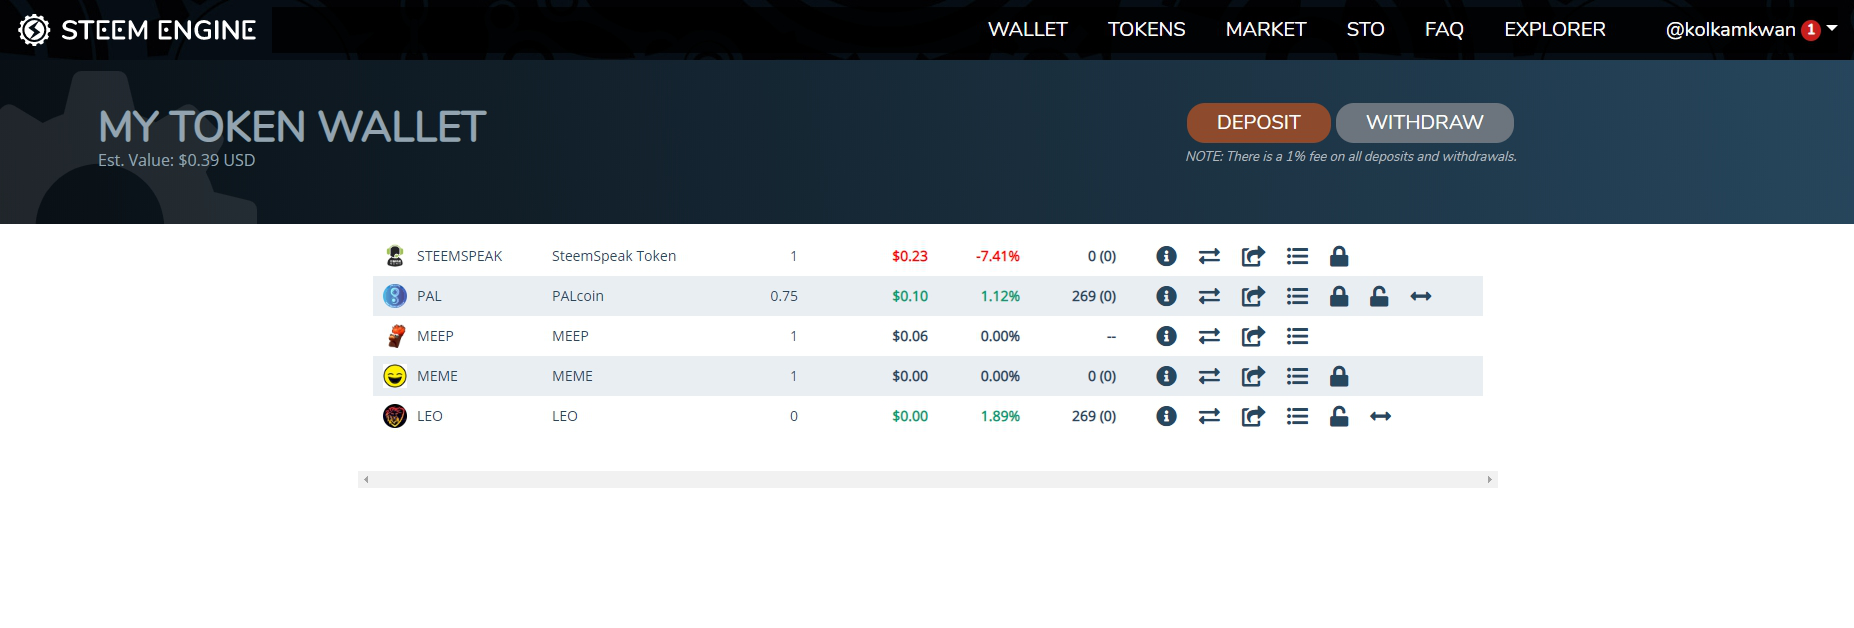This screenshot has width=1854, height=628.
Task: Show MEEP history list icon
Action: (1297, 336)
